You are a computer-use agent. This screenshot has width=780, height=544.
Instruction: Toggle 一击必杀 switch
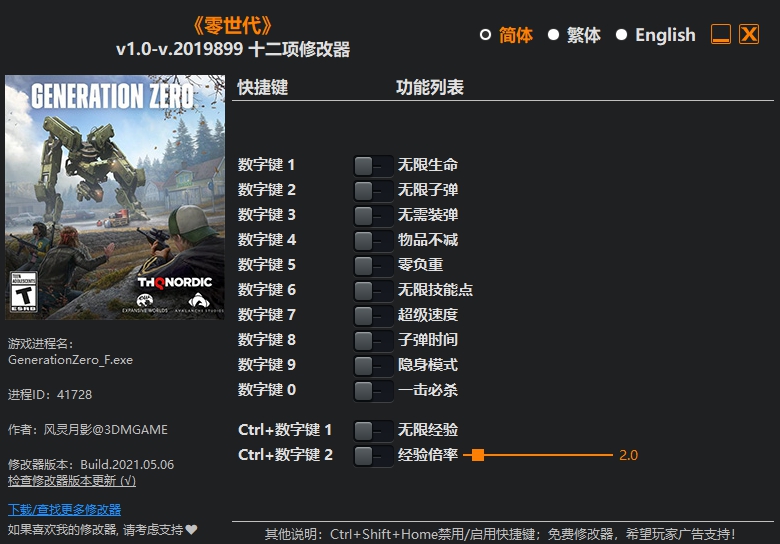[373, 390]
